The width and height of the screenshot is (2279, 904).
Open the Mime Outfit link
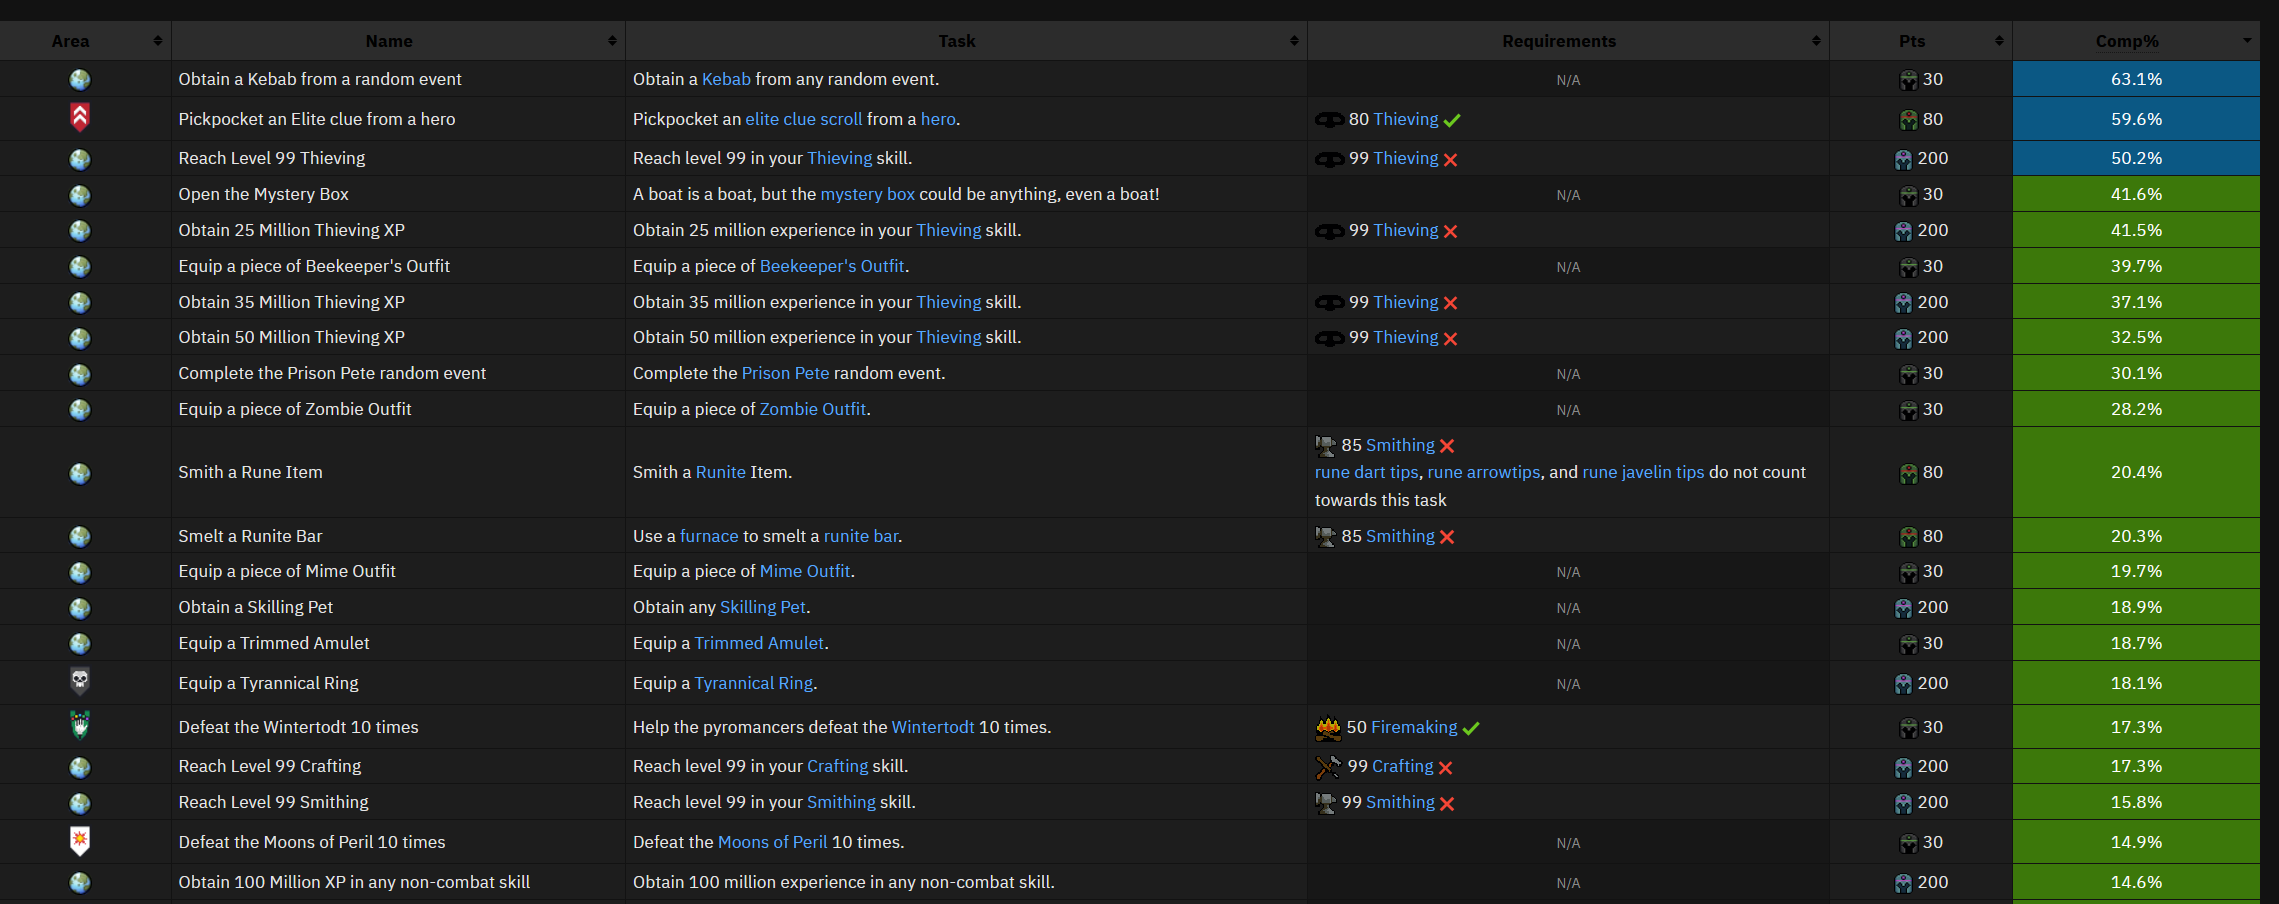tap(805, 571)
